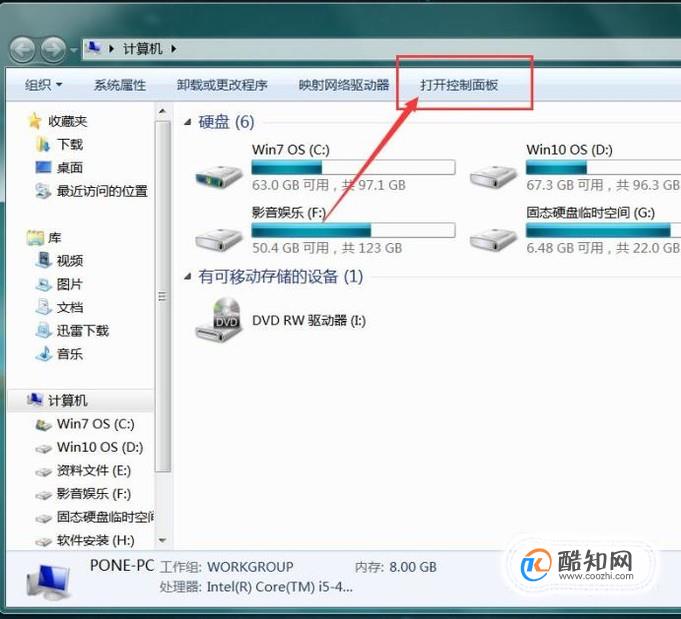Select 收藏夹 in the navigation pane
The height and width of the screenshot is (619, 681).
click(67, 121)
